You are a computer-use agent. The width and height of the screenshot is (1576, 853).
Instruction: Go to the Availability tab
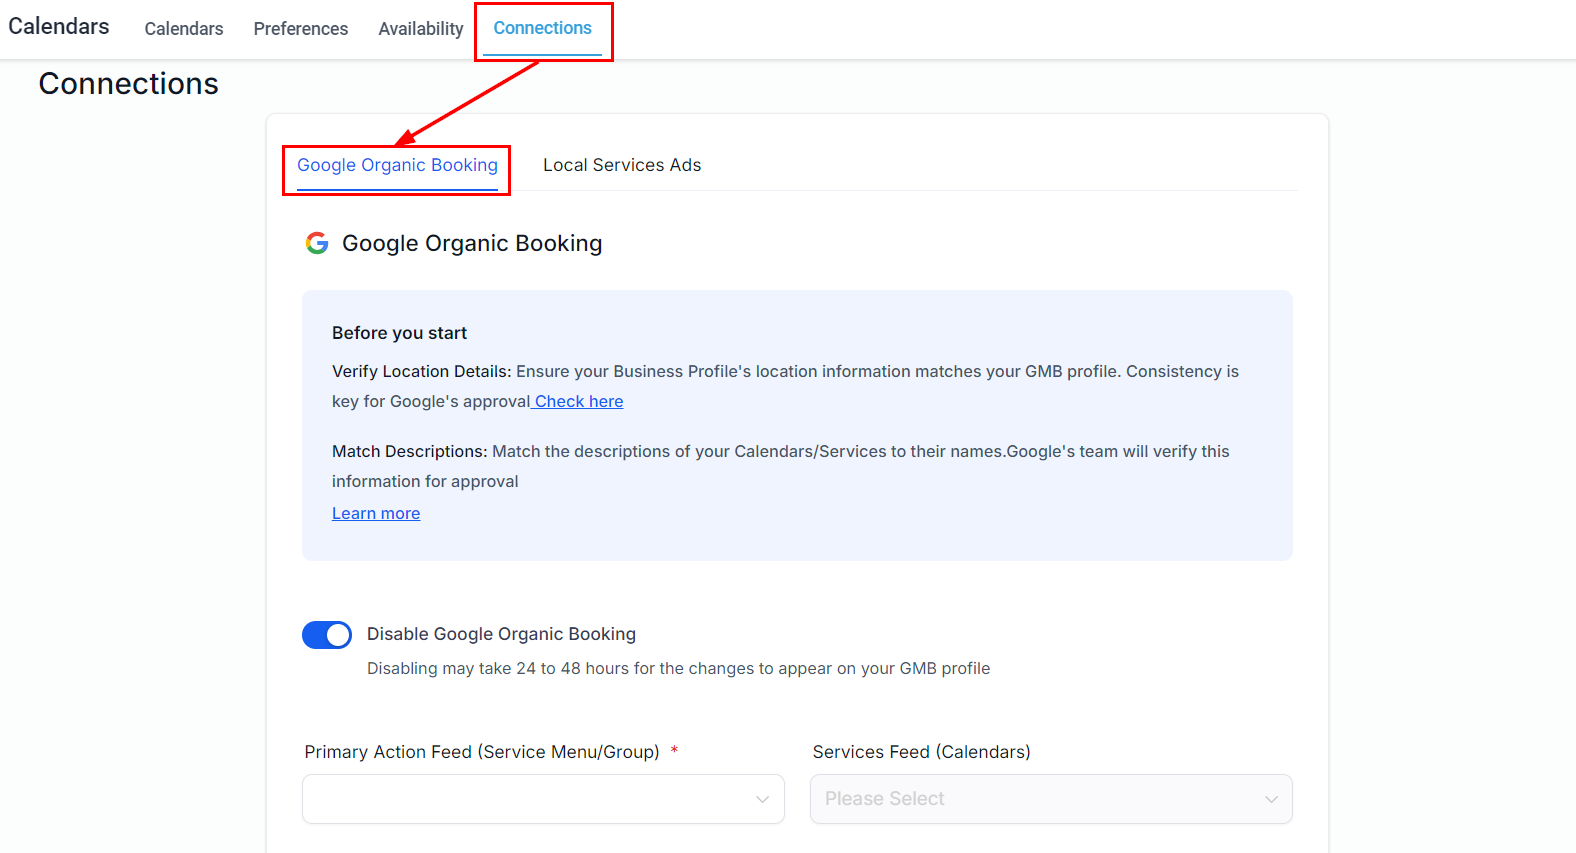tap(420, 29)
